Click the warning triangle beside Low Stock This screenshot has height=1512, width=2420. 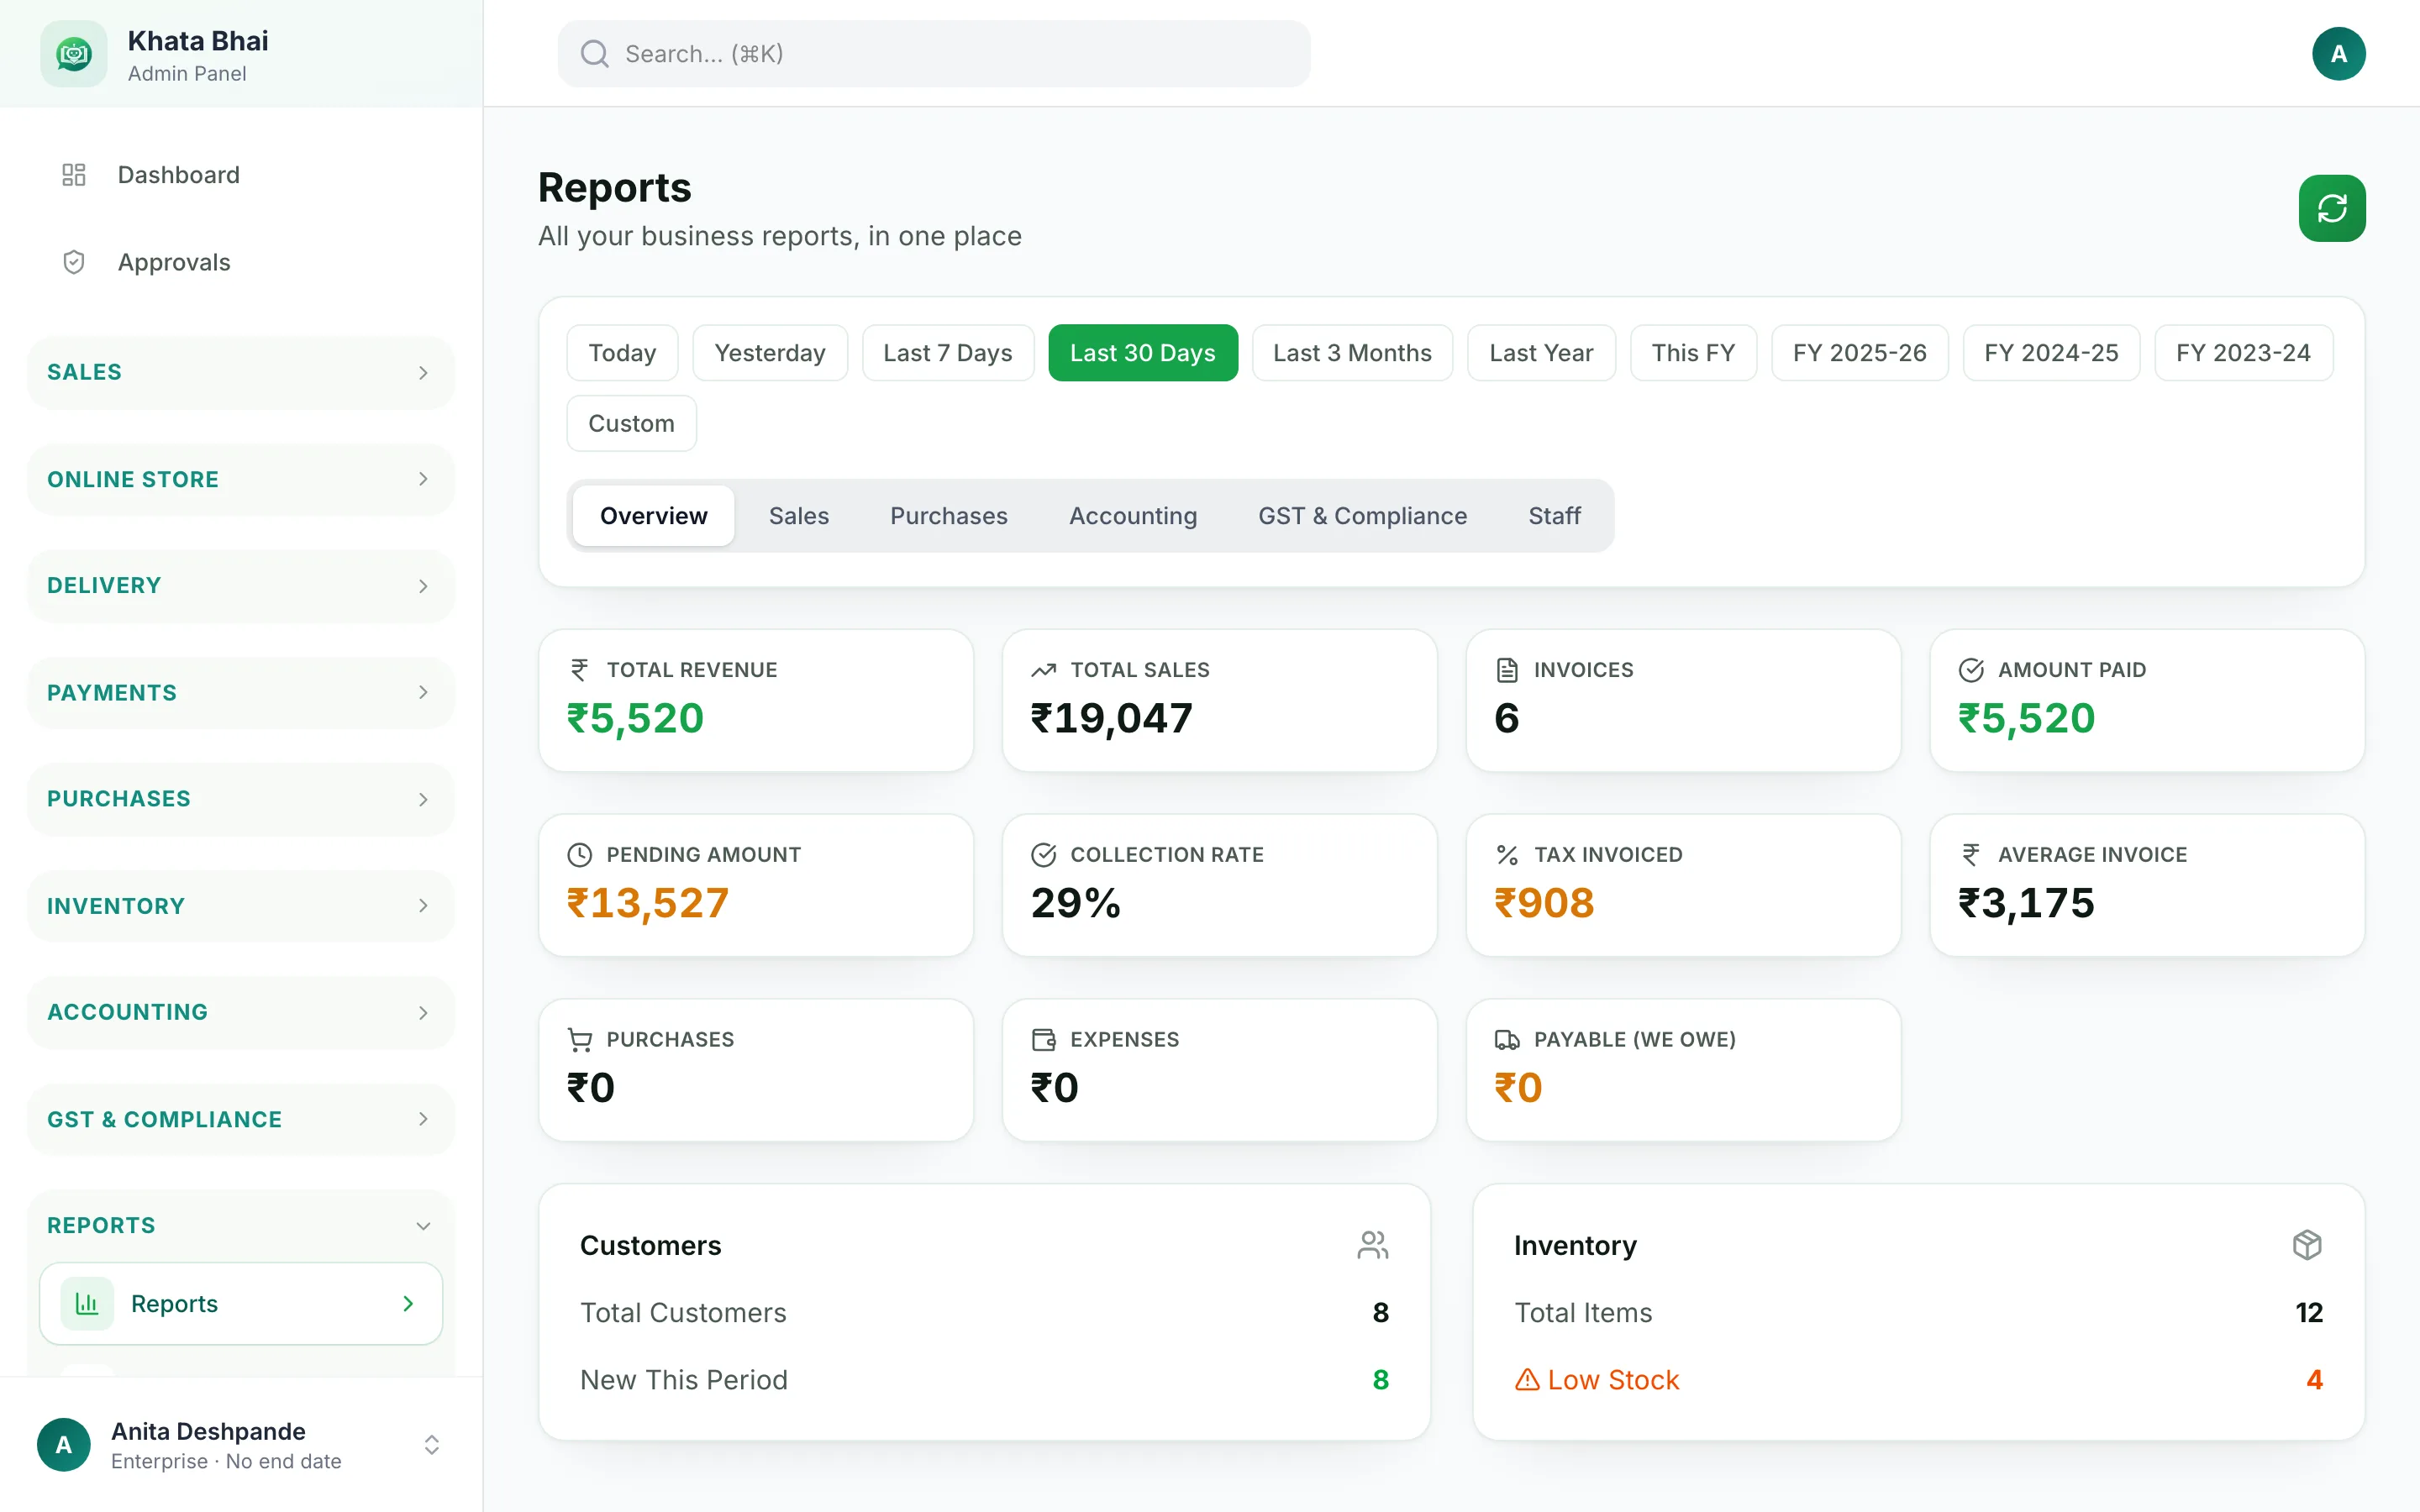click(x=1527, y=1380)
